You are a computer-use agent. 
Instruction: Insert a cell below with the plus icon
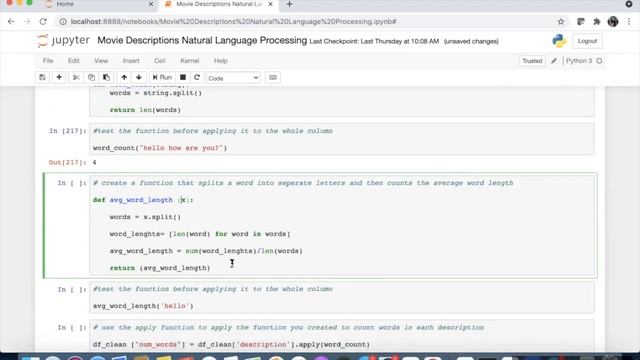click(x=59, y=78)
